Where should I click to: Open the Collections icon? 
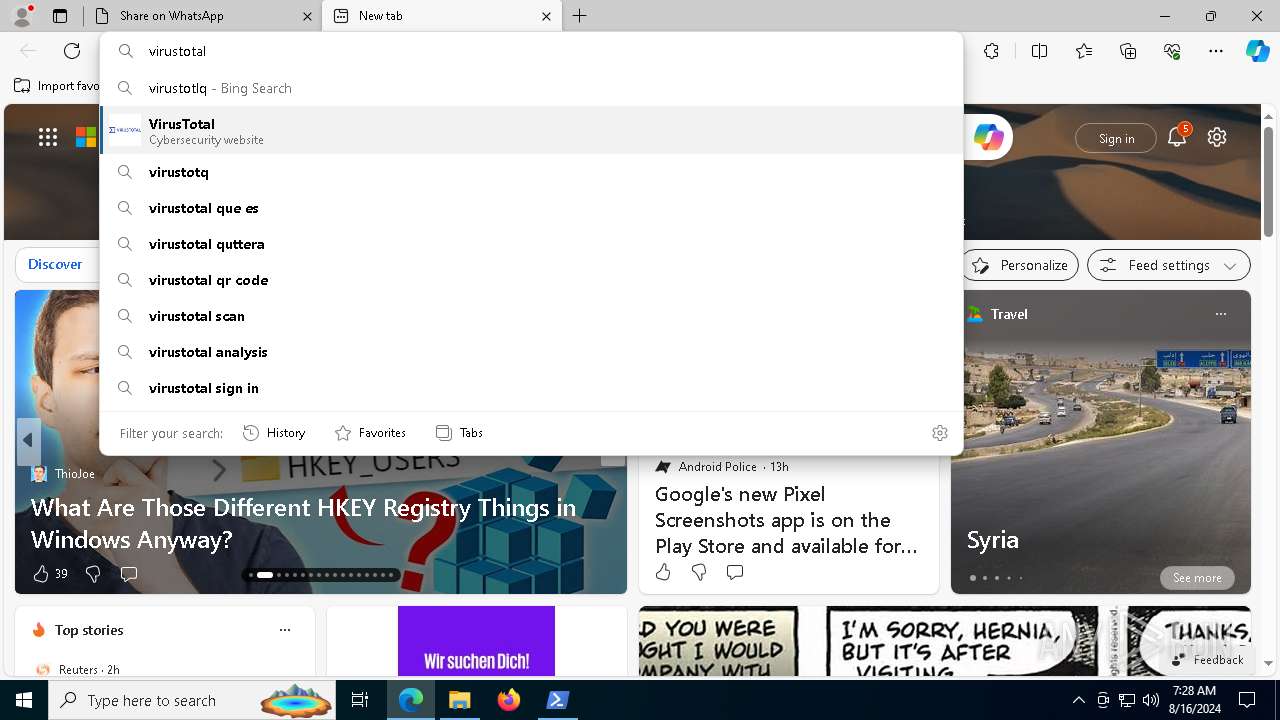point(1128,51)
